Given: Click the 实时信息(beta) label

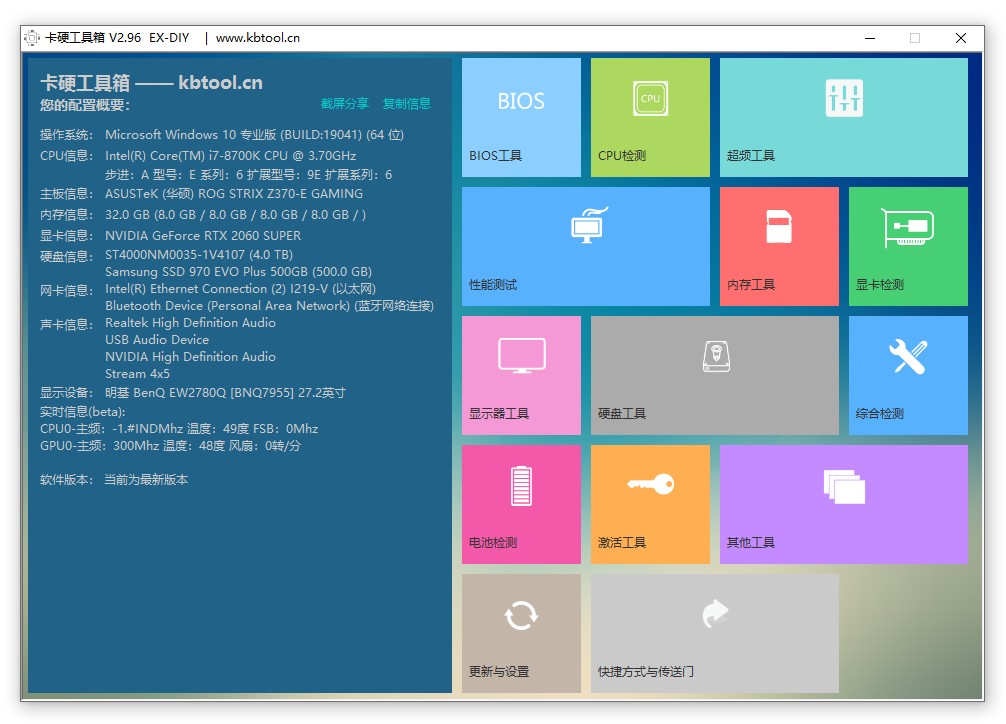Looking at the screenshot, I should 83,411.
